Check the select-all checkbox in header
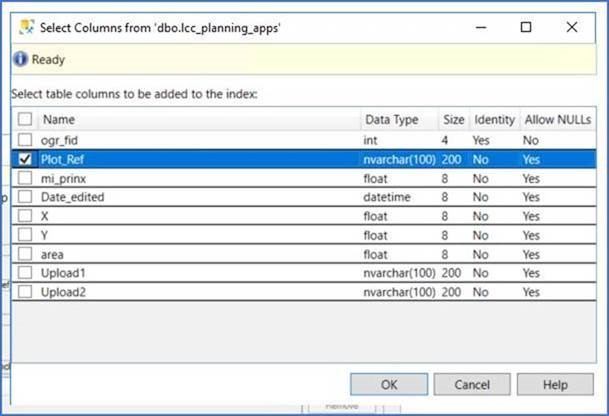The width and height of the screenshot is (609, 416). pos(25,119)
